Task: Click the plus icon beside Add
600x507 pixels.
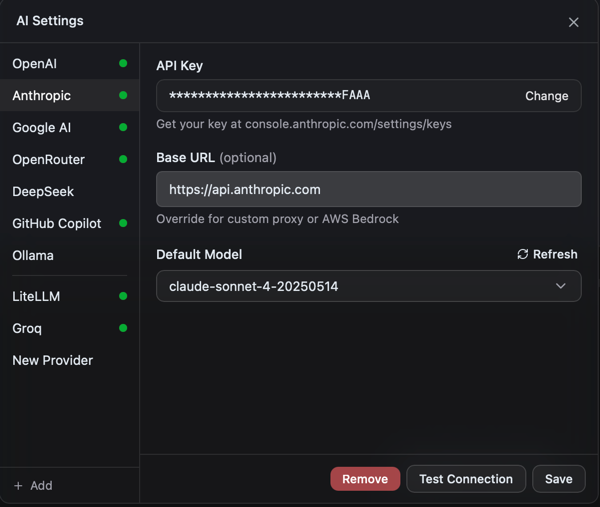Action: tap(18, 486)
